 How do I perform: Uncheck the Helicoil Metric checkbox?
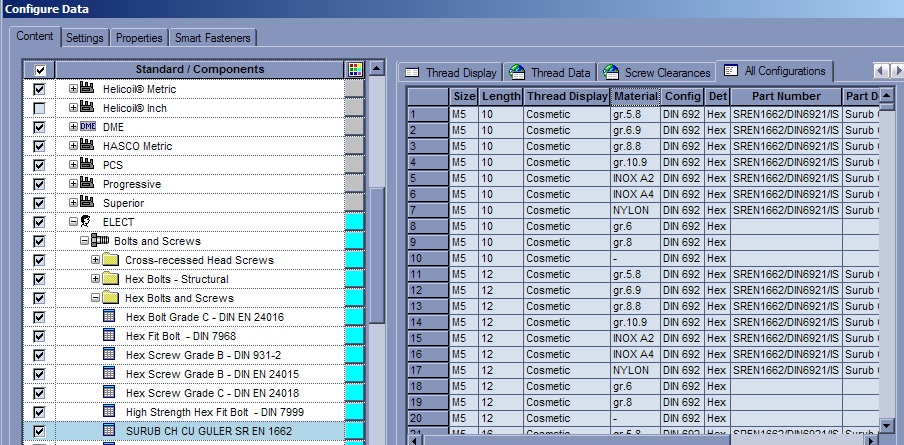(x=39, y=89)
